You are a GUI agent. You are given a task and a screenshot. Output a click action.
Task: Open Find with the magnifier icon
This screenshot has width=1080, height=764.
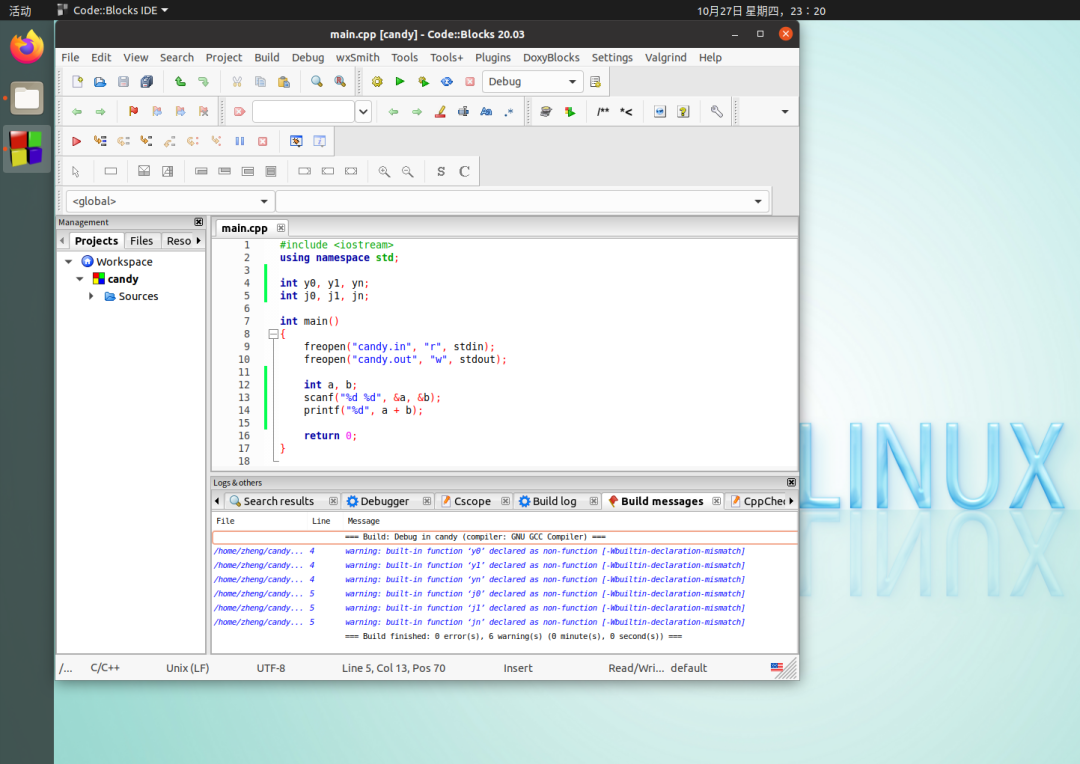click(316, 81)
